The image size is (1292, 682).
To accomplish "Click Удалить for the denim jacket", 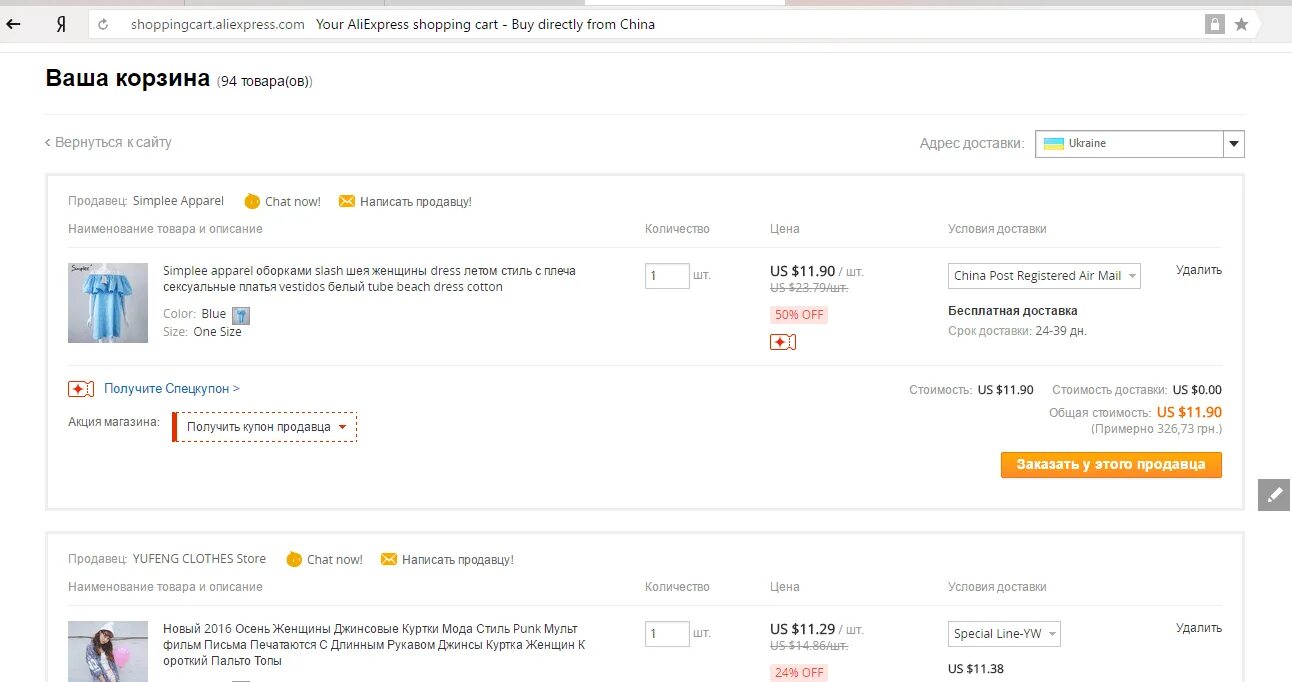I will coord(1199,628).
